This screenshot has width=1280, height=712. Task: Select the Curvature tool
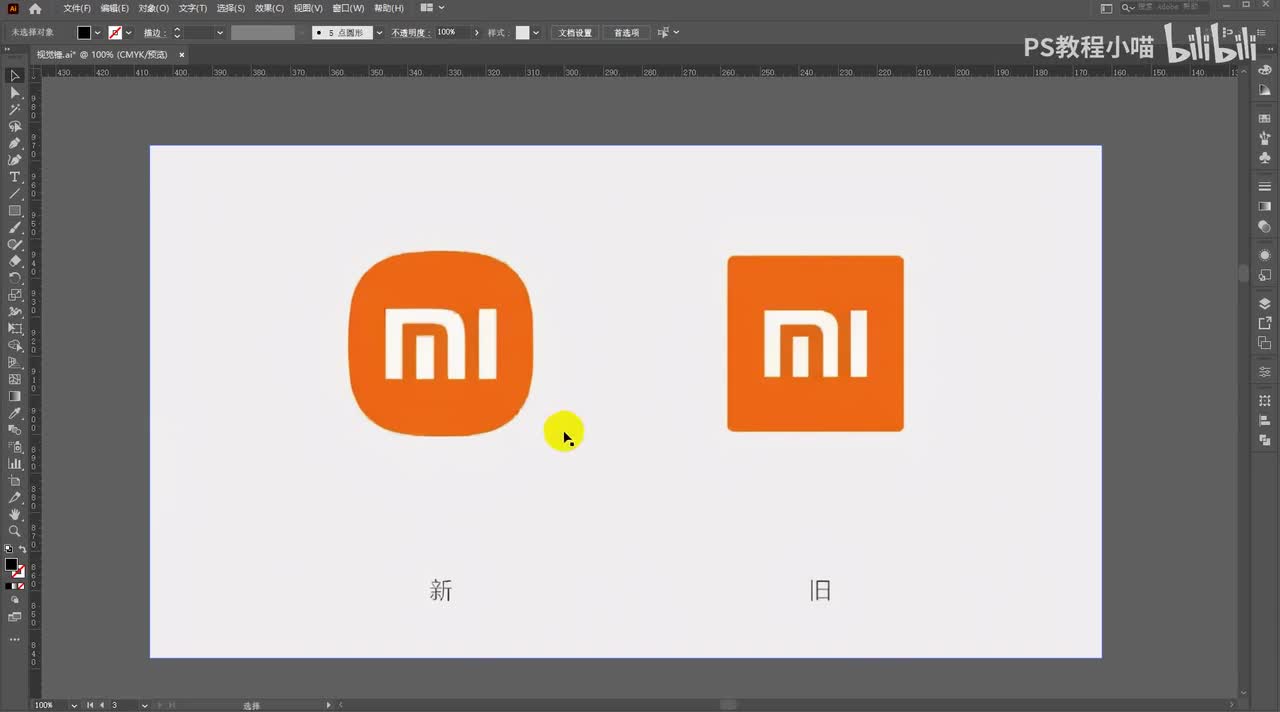tap(15, 160)
